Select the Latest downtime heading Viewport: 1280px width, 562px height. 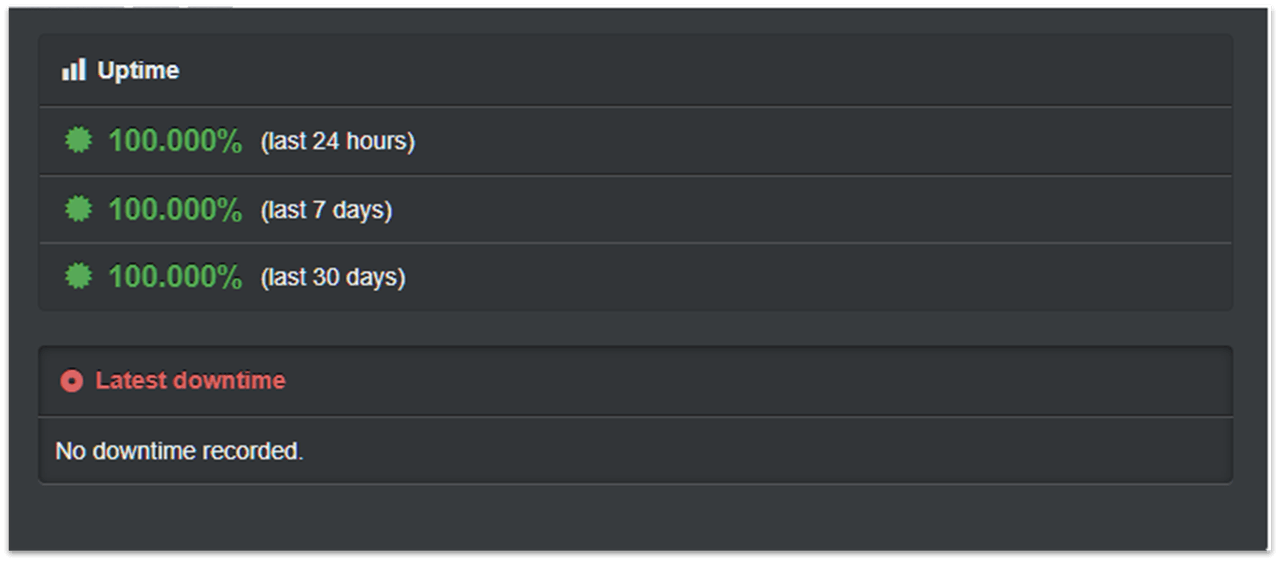click(190, 380)
